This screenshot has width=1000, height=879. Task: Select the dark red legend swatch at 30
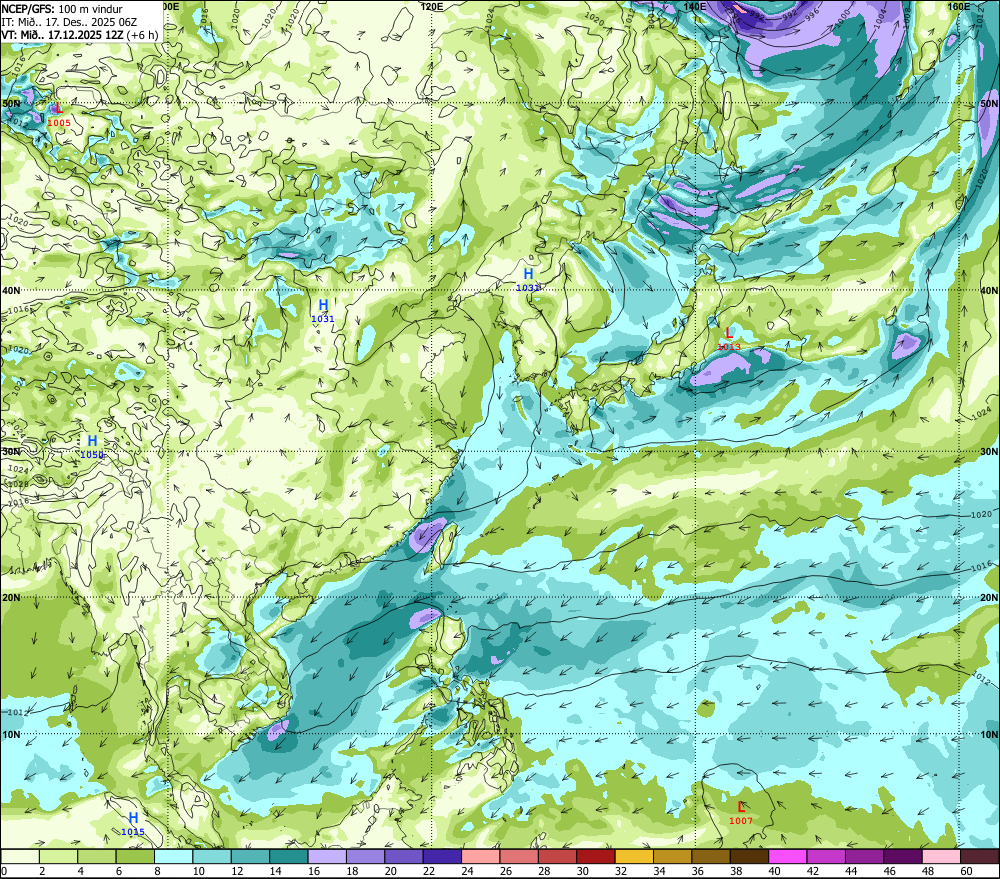pyautogui.click(x=596, y=856)
